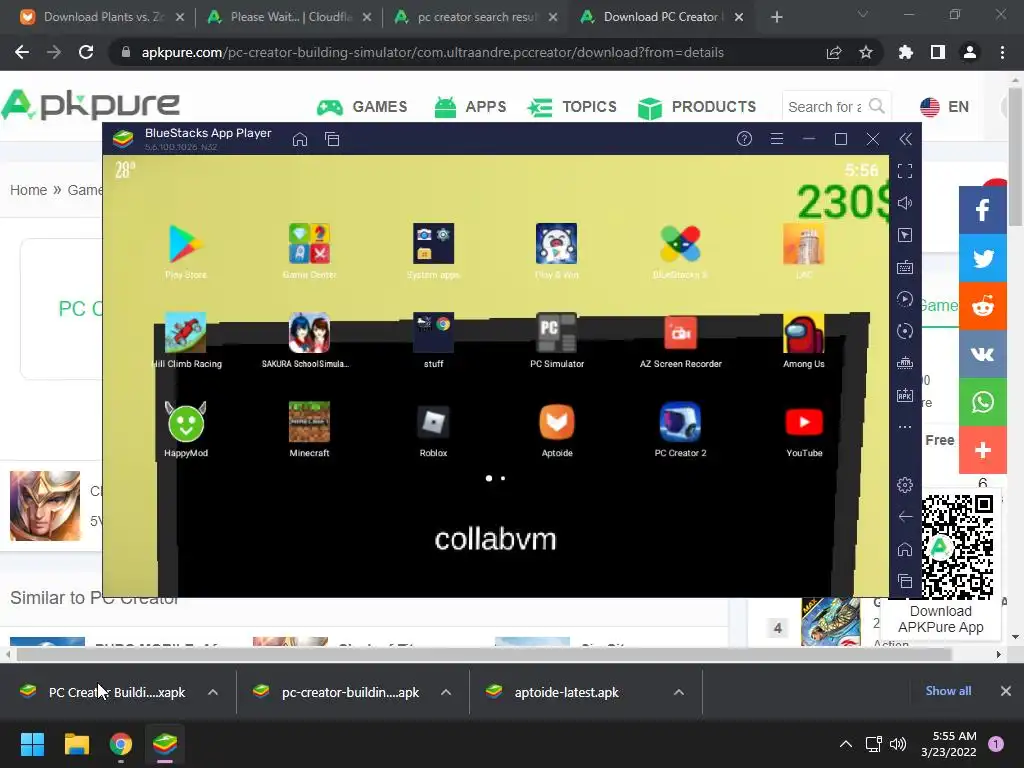1024x768 pixels.
Task: Launch the Roblox app
Action: pyautogui.click(x=433, y=422)
